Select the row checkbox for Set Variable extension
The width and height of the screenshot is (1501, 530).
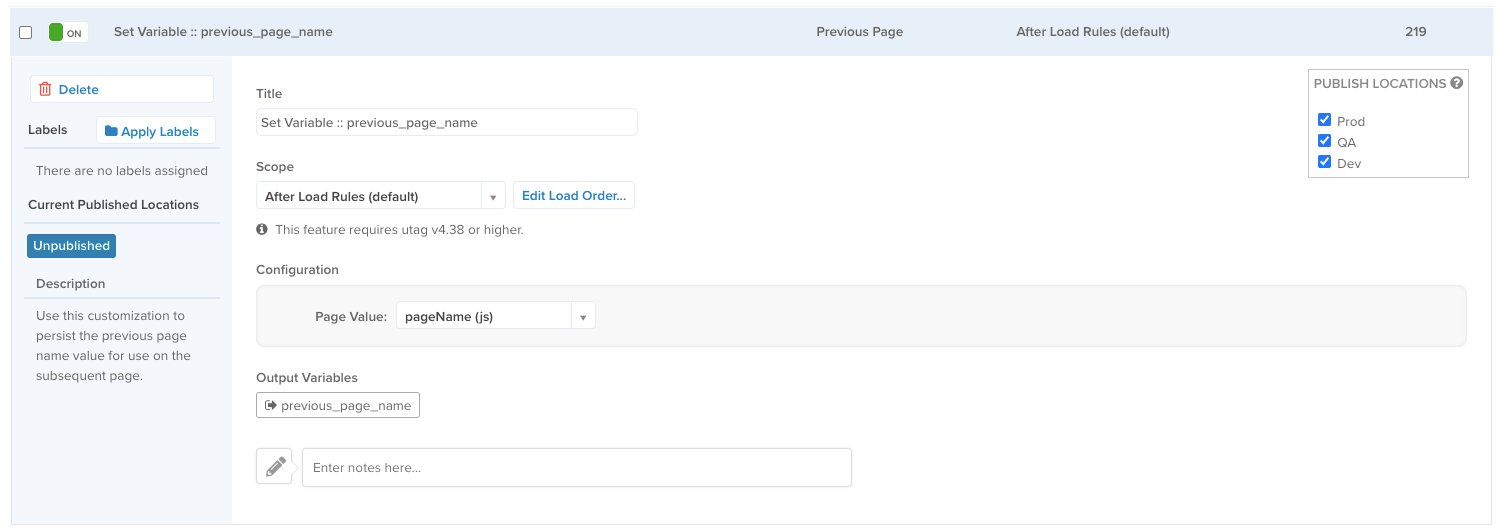click(x=26, y=32)
